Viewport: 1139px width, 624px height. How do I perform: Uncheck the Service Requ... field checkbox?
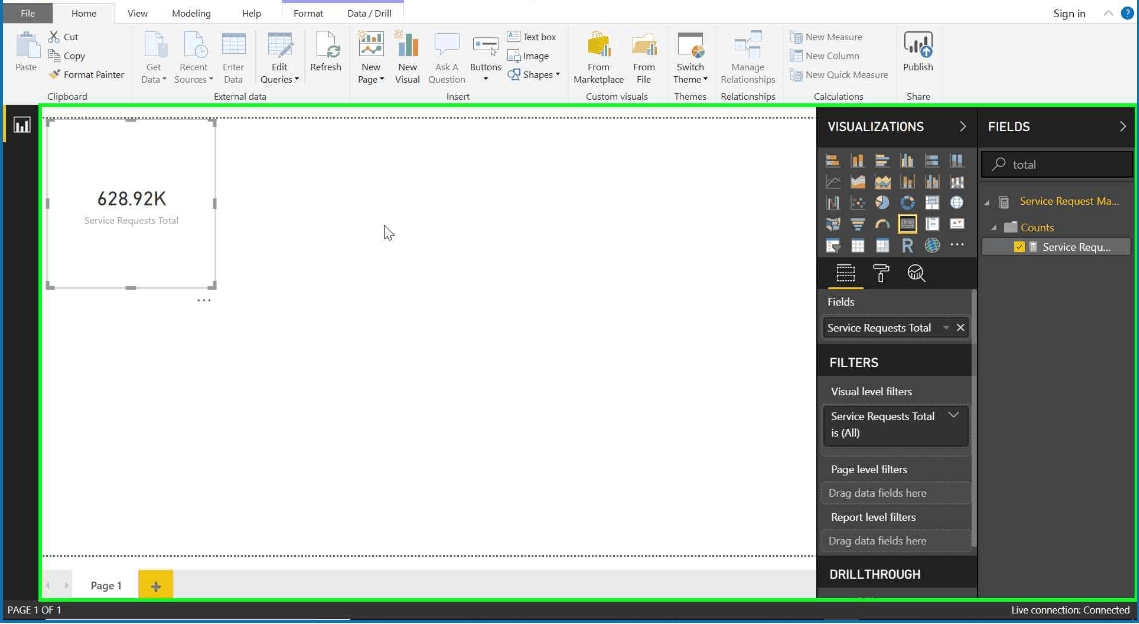tap(1019, 247)
